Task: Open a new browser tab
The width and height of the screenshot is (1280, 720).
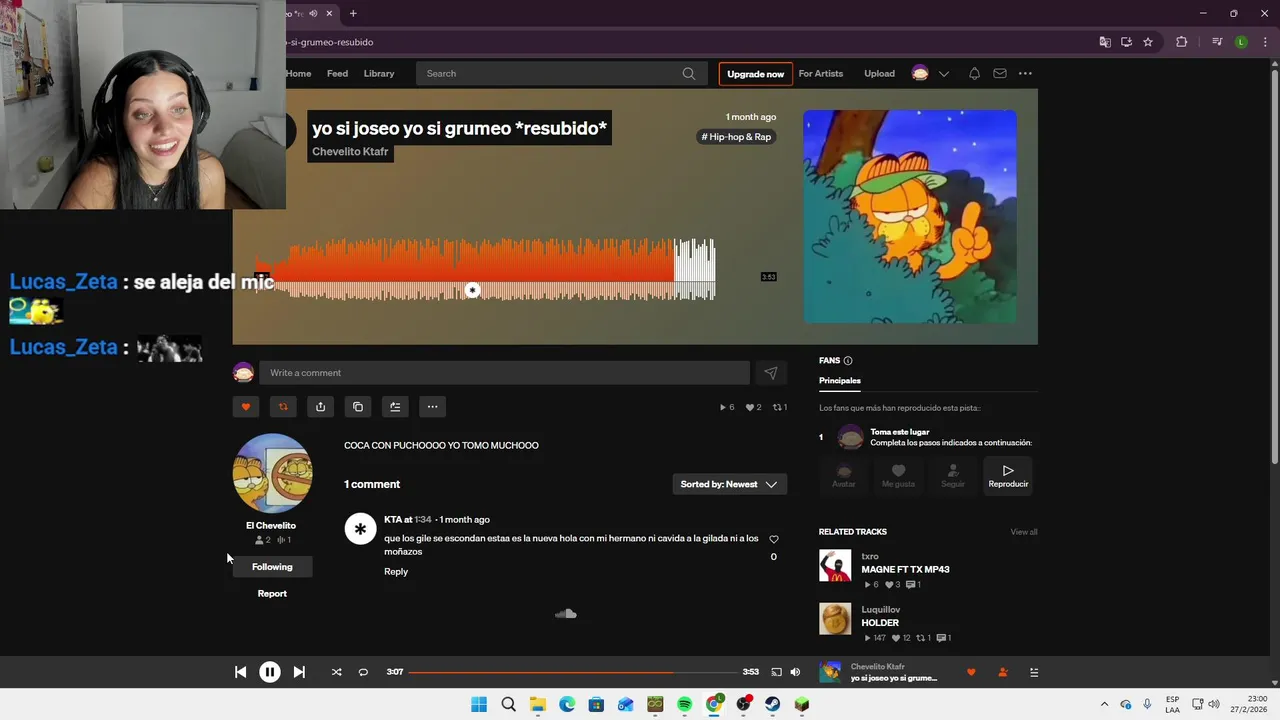Action: tap(353, 14)
